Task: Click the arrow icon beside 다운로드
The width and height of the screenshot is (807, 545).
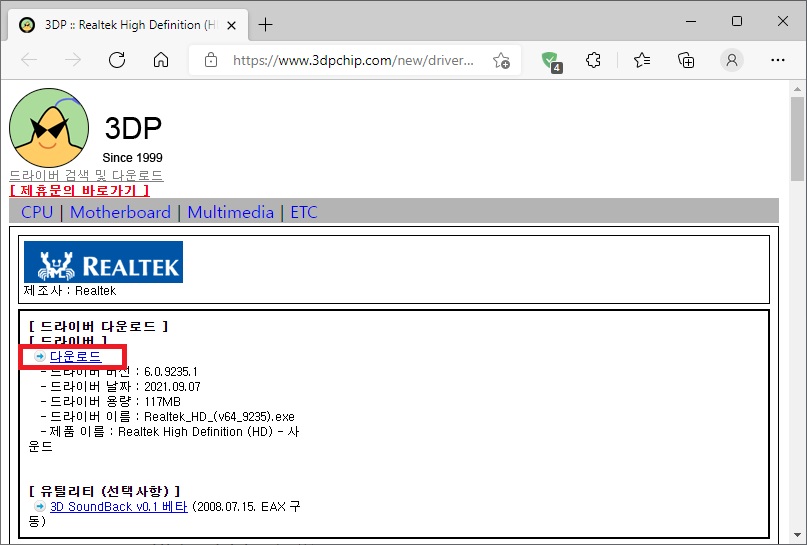Action: coord(40,356)
